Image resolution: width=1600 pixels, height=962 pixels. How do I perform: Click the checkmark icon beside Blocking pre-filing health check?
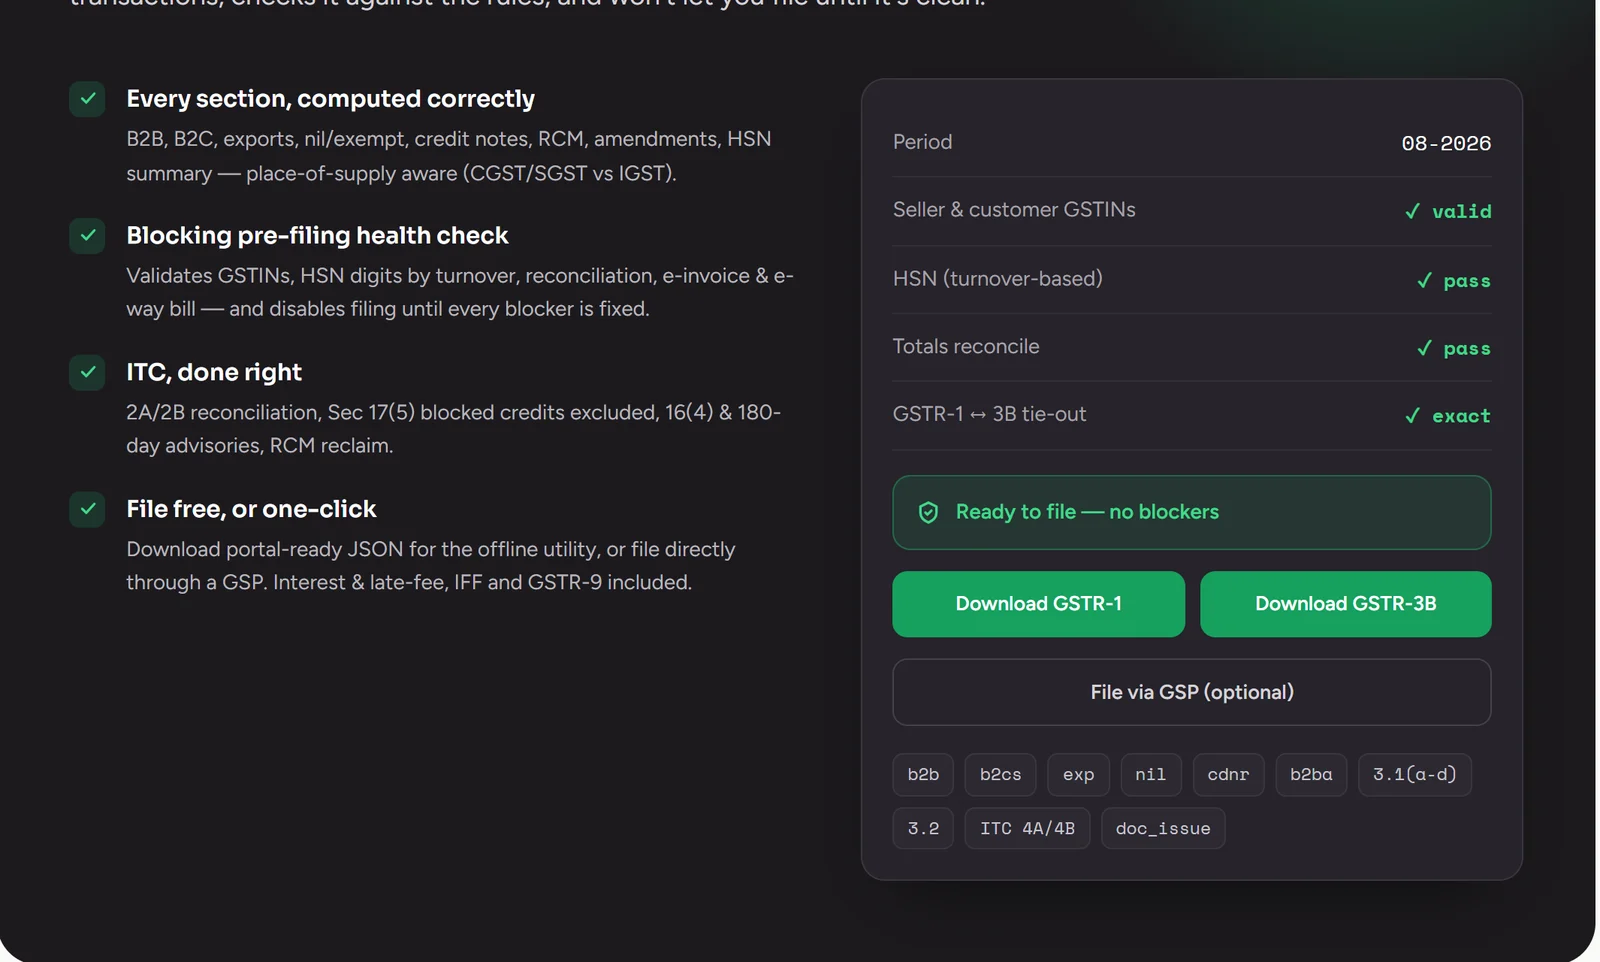87,236
